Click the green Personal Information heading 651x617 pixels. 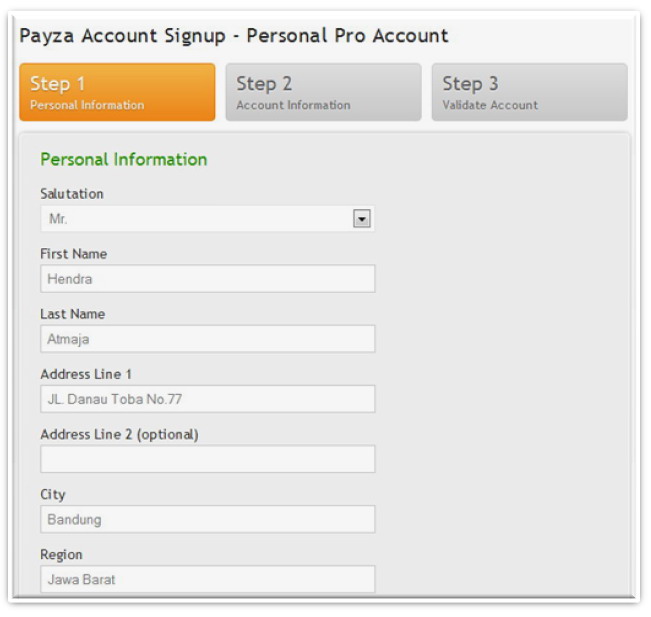(x=123, y=159)
